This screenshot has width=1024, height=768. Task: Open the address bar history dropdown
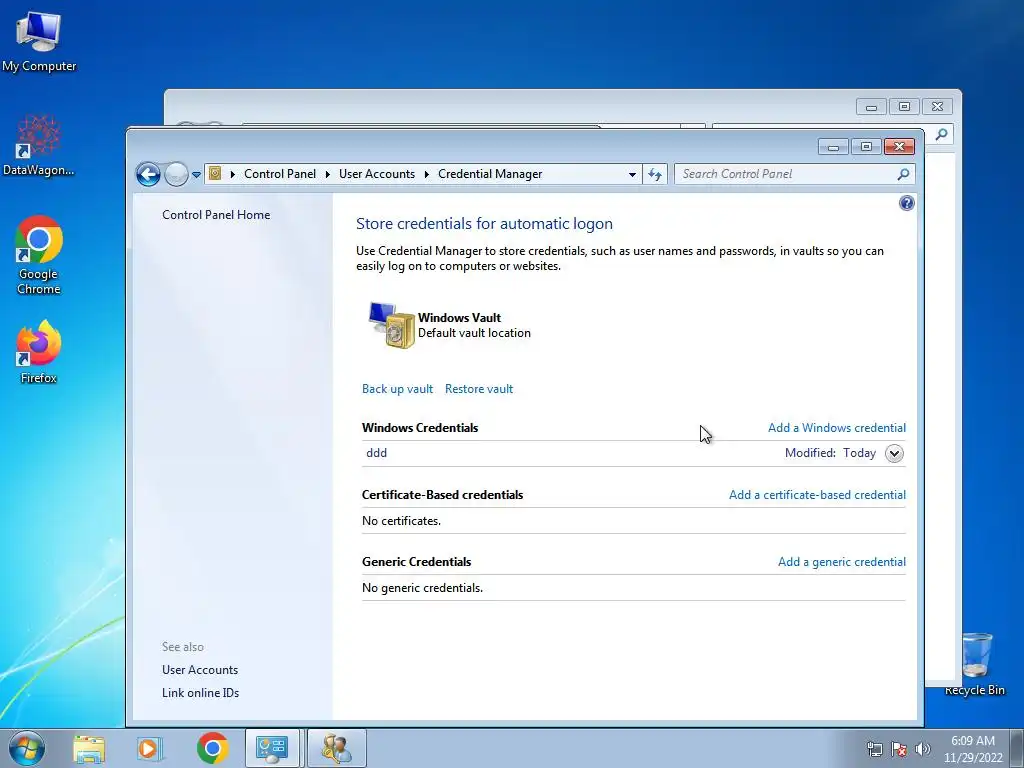pyautogui.click(x=632, y=174)
